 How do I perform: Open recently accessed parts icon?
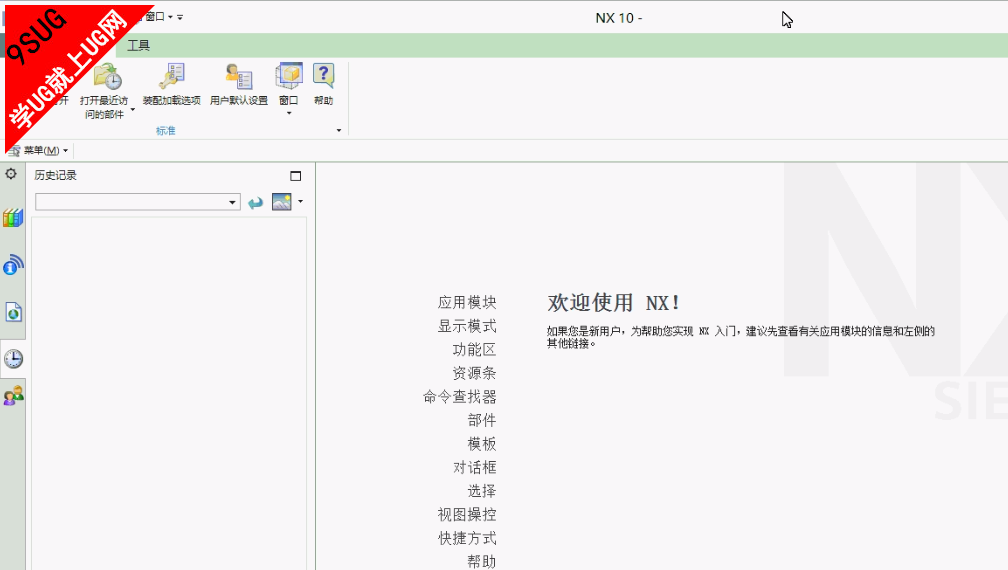click(x=107, y=76)
